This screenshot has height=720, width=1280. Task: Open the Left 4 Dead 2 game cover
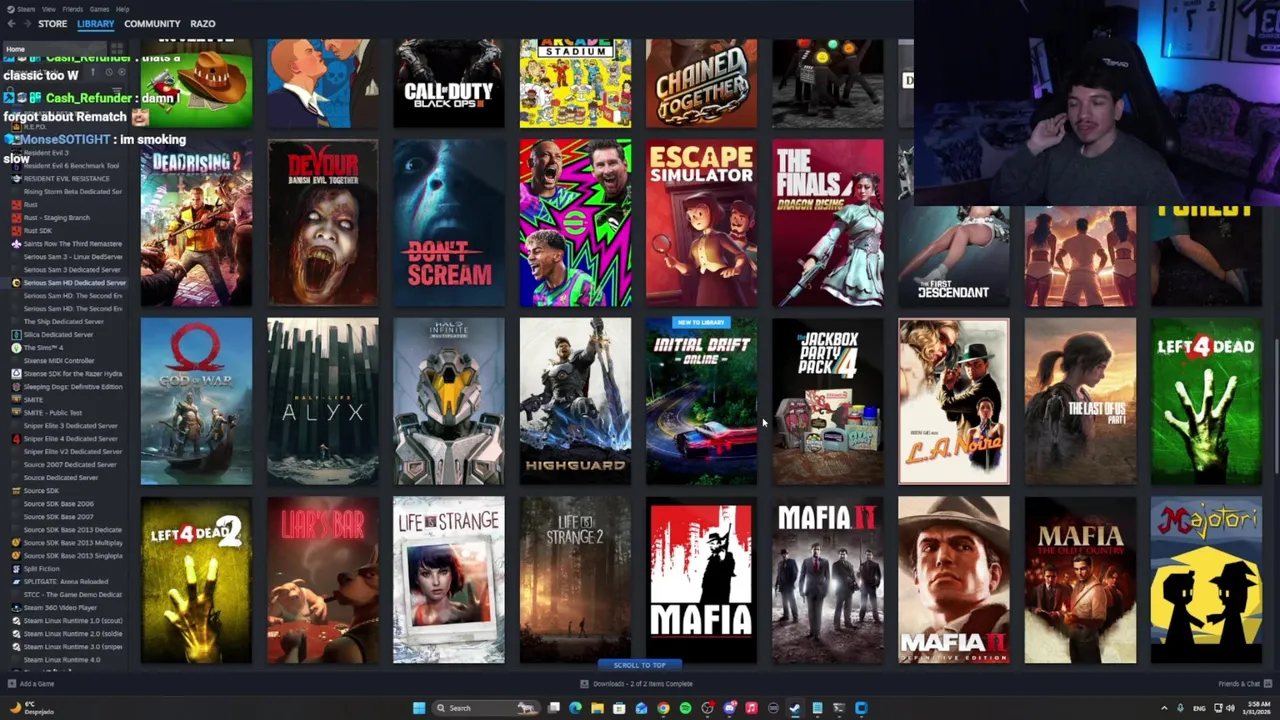(196, 580)
